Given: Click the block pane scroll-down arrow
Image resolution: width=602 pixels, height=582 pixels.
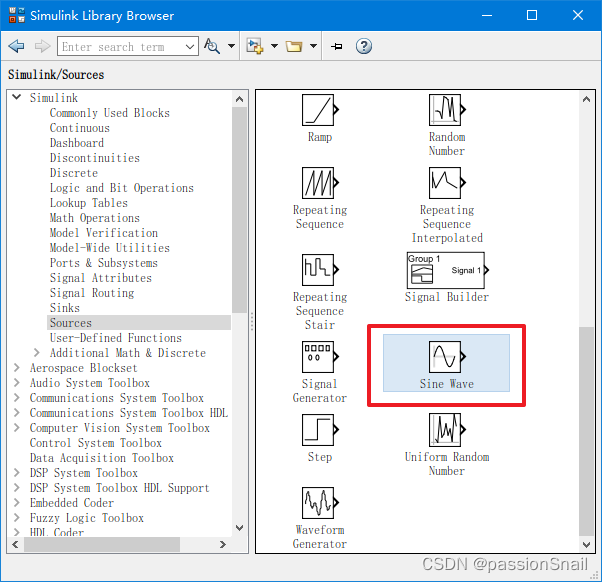Looking at the screenshot, I should tap(586, 544).
